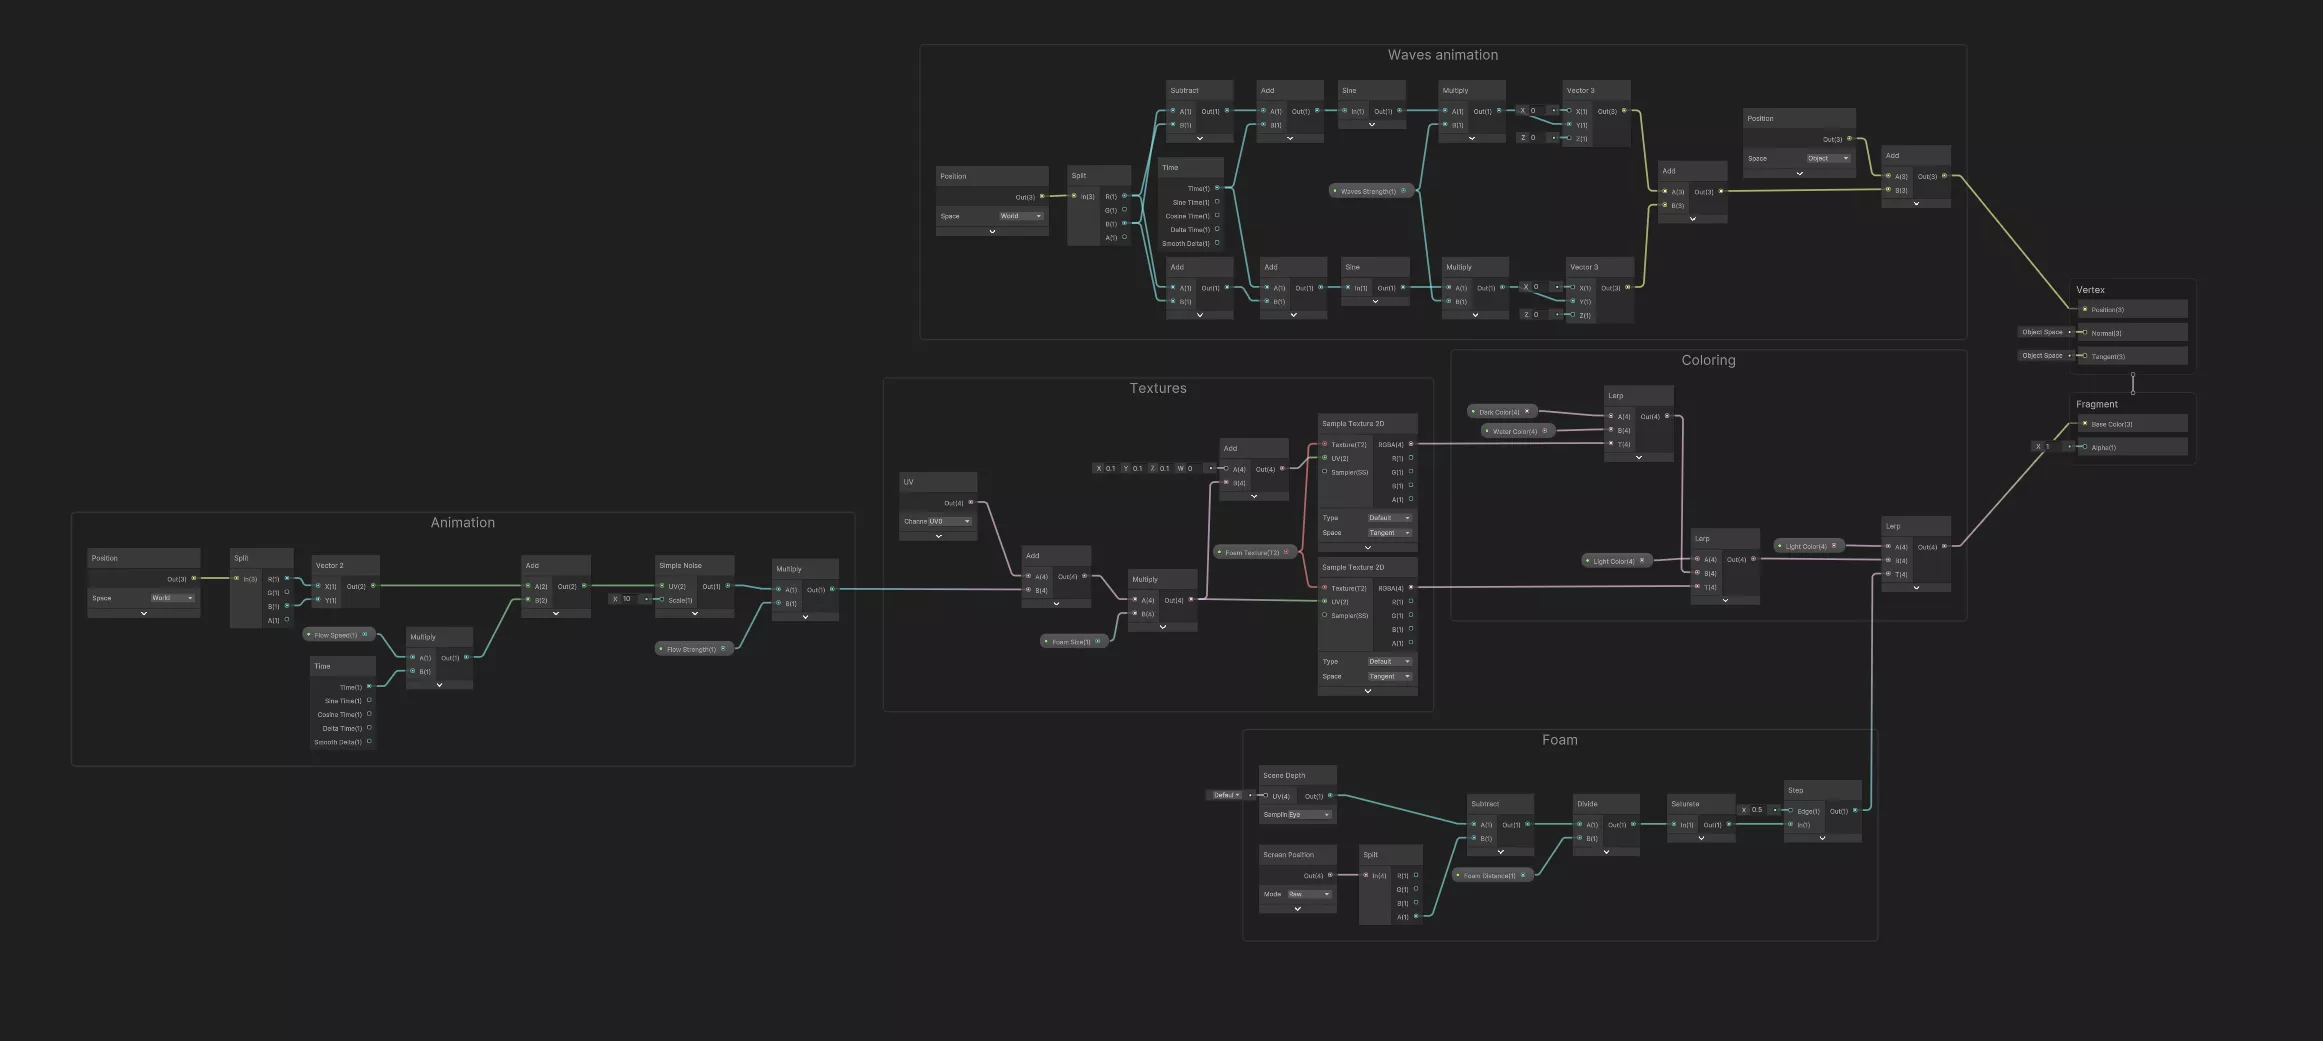Click the Screen Position Out(4) port
Image resolution: width=2323 pixels, height=1041 pixels.
1330,875
